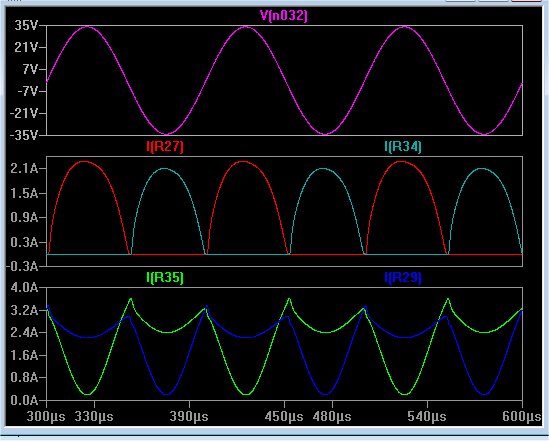Viewport: 549px width, 441px height.
Task: Click the -7V axis label
Action: coord(27,91)
